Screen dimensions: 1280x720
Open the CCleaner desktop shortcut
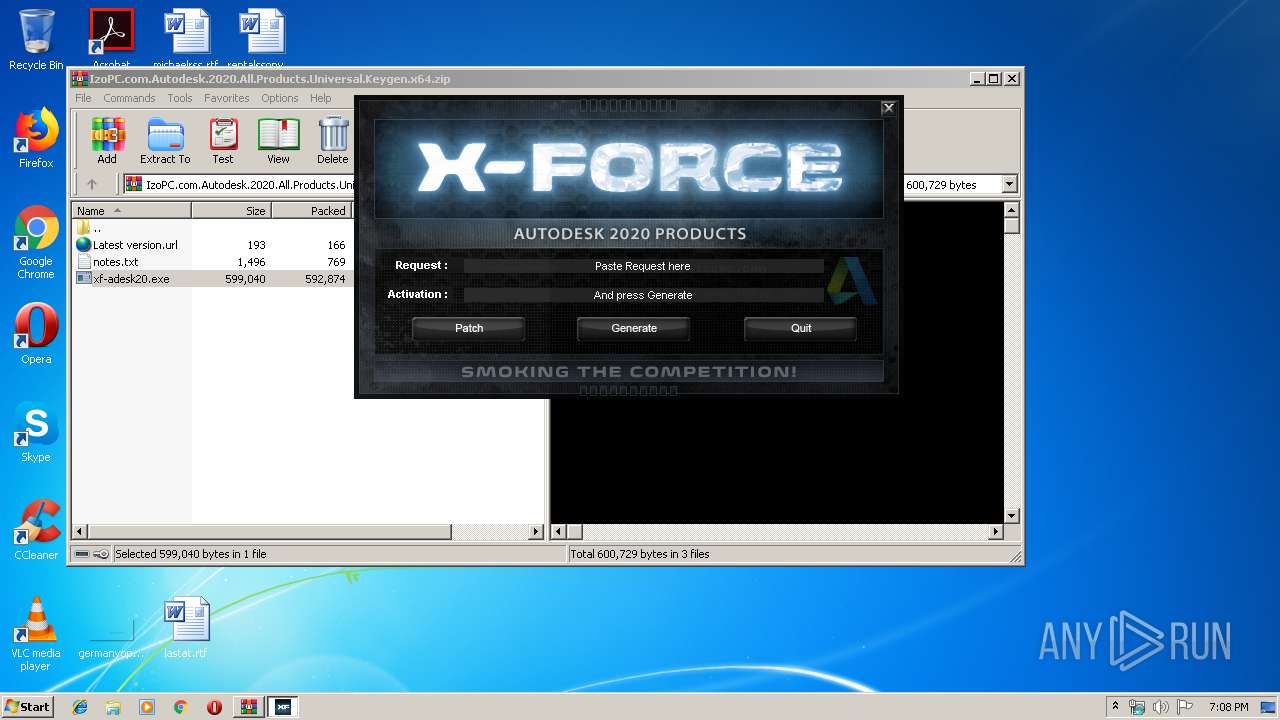tap(36, 530)
